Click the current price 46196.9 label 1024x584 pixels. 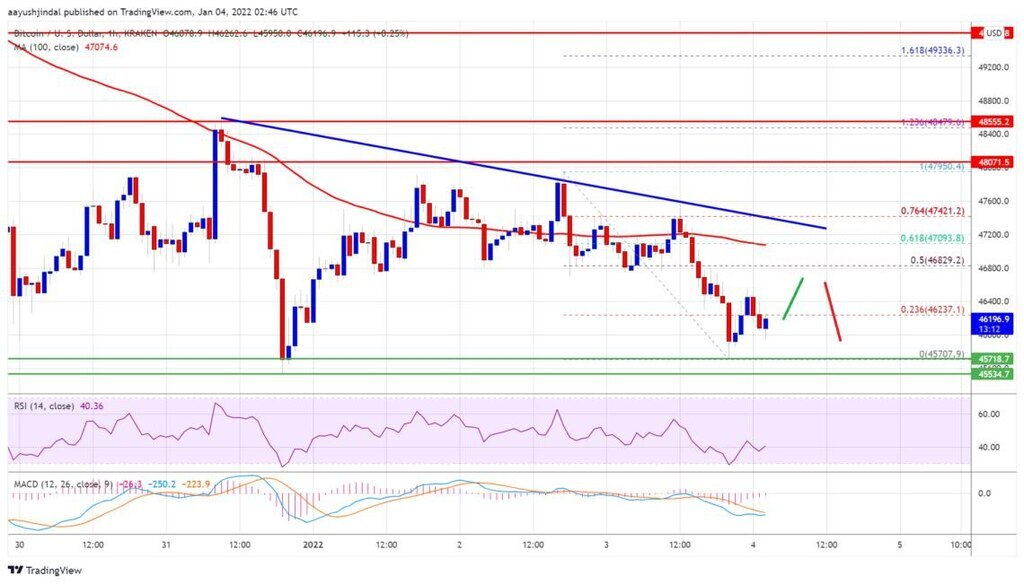tap(993, 319)
